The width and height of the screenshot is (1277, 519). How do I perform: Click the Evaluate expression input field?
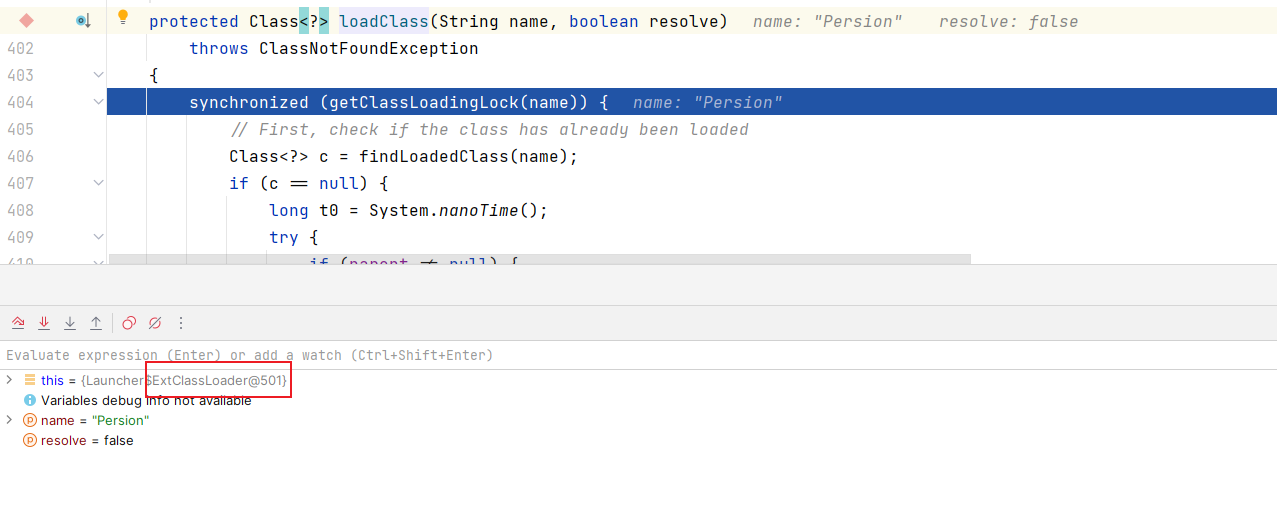click(638, 355)
